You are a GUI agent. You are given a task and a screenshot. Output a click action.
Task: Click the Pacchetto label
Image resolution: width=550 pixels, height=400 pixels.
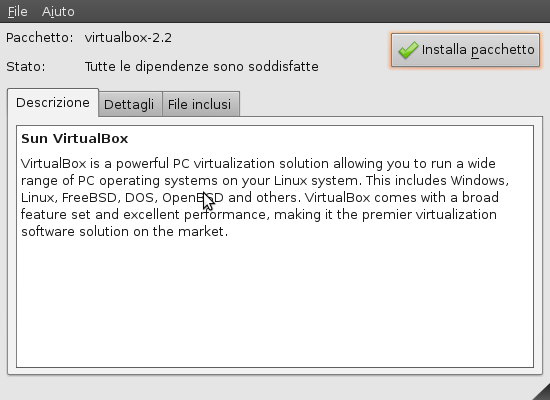(x=40, y=38)
